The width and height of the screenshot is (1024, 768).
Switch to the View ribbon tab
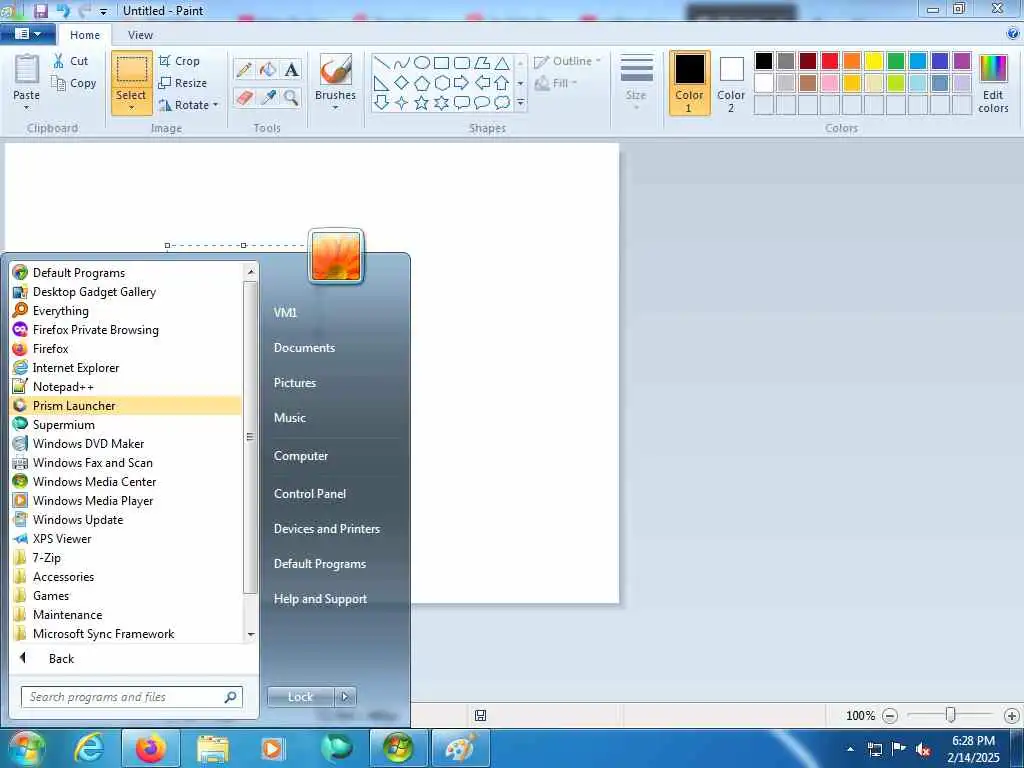[x=140, y=35]
